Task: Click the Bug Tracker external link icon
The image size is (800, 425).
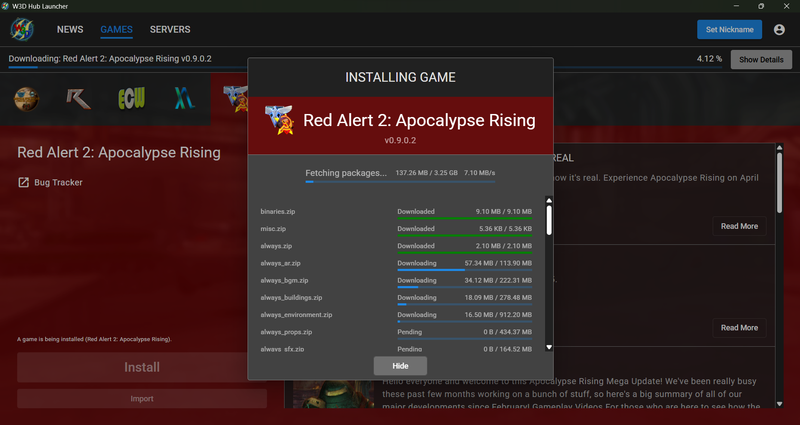Action: (23, 182)
